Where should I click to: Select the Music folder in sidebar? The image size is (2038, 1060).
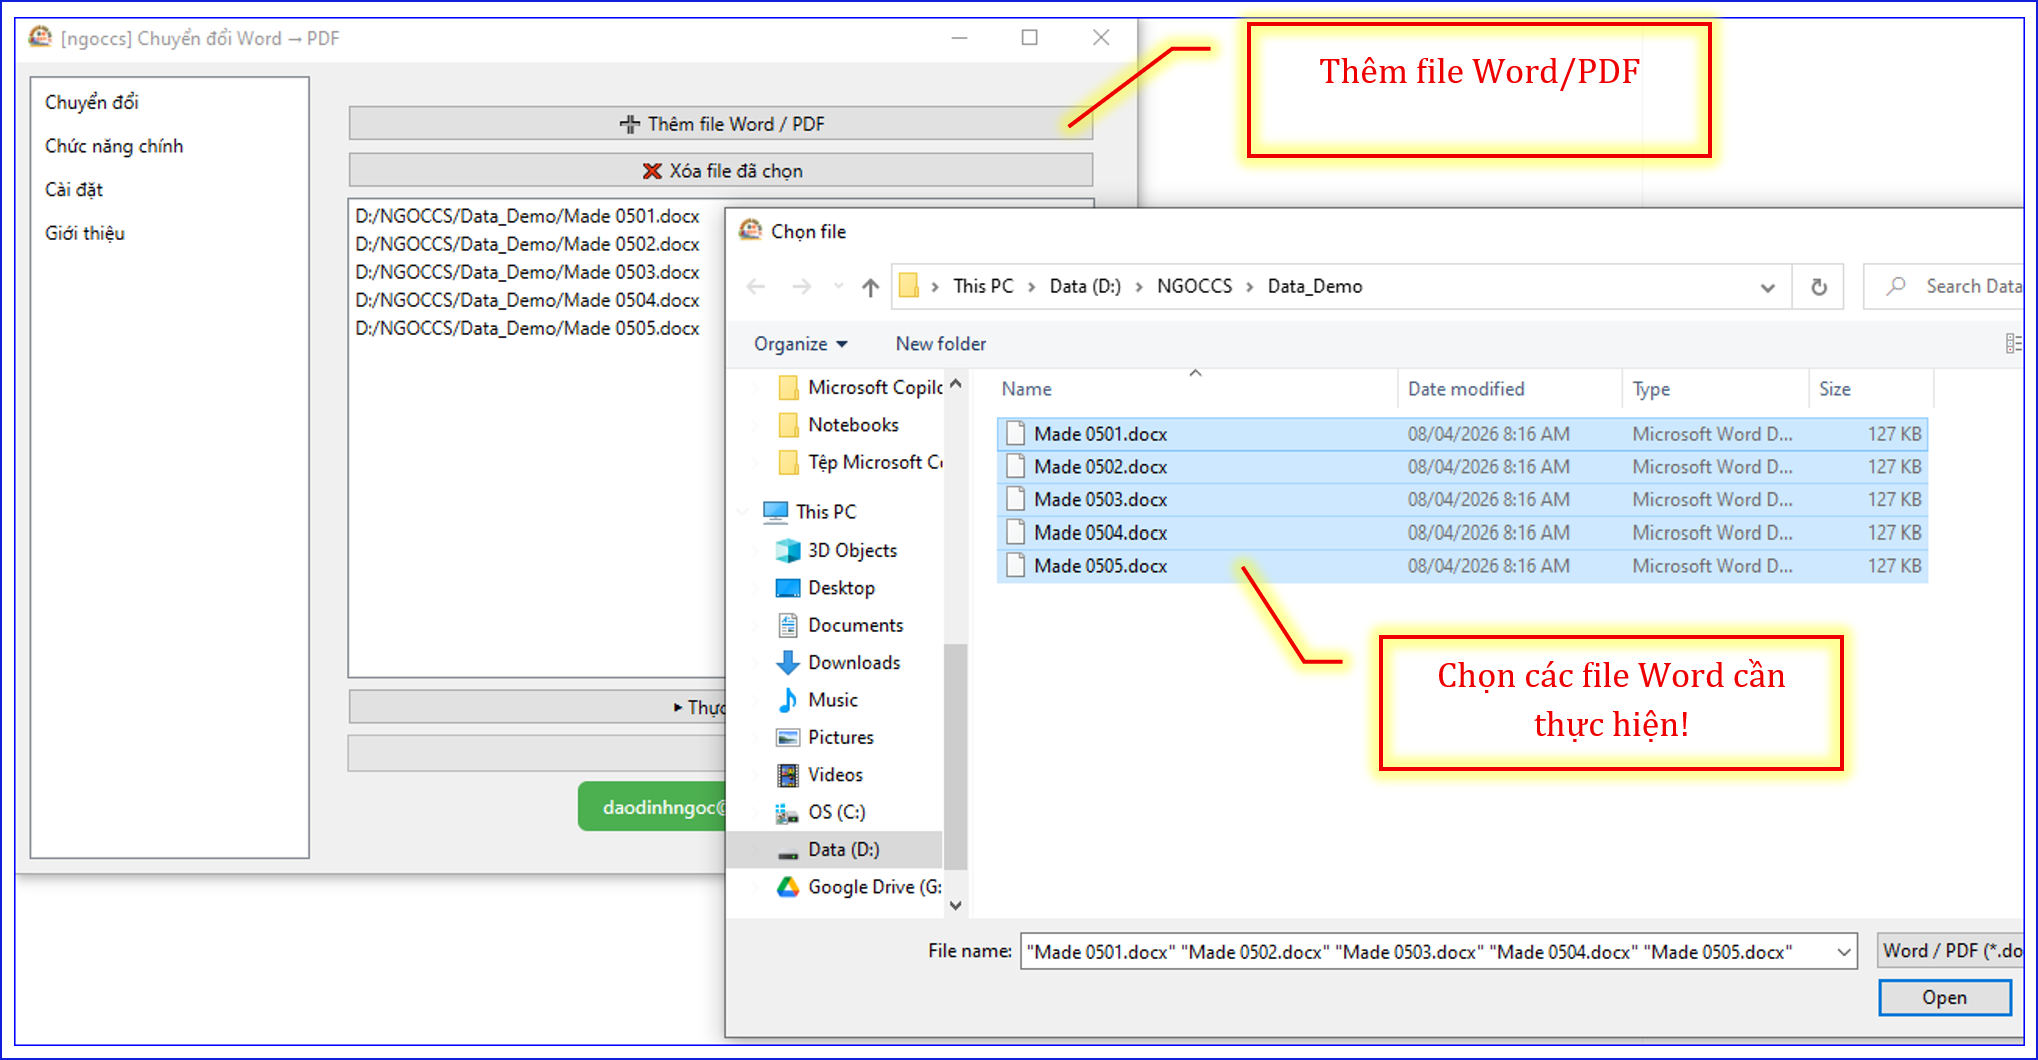click(832, 700)
